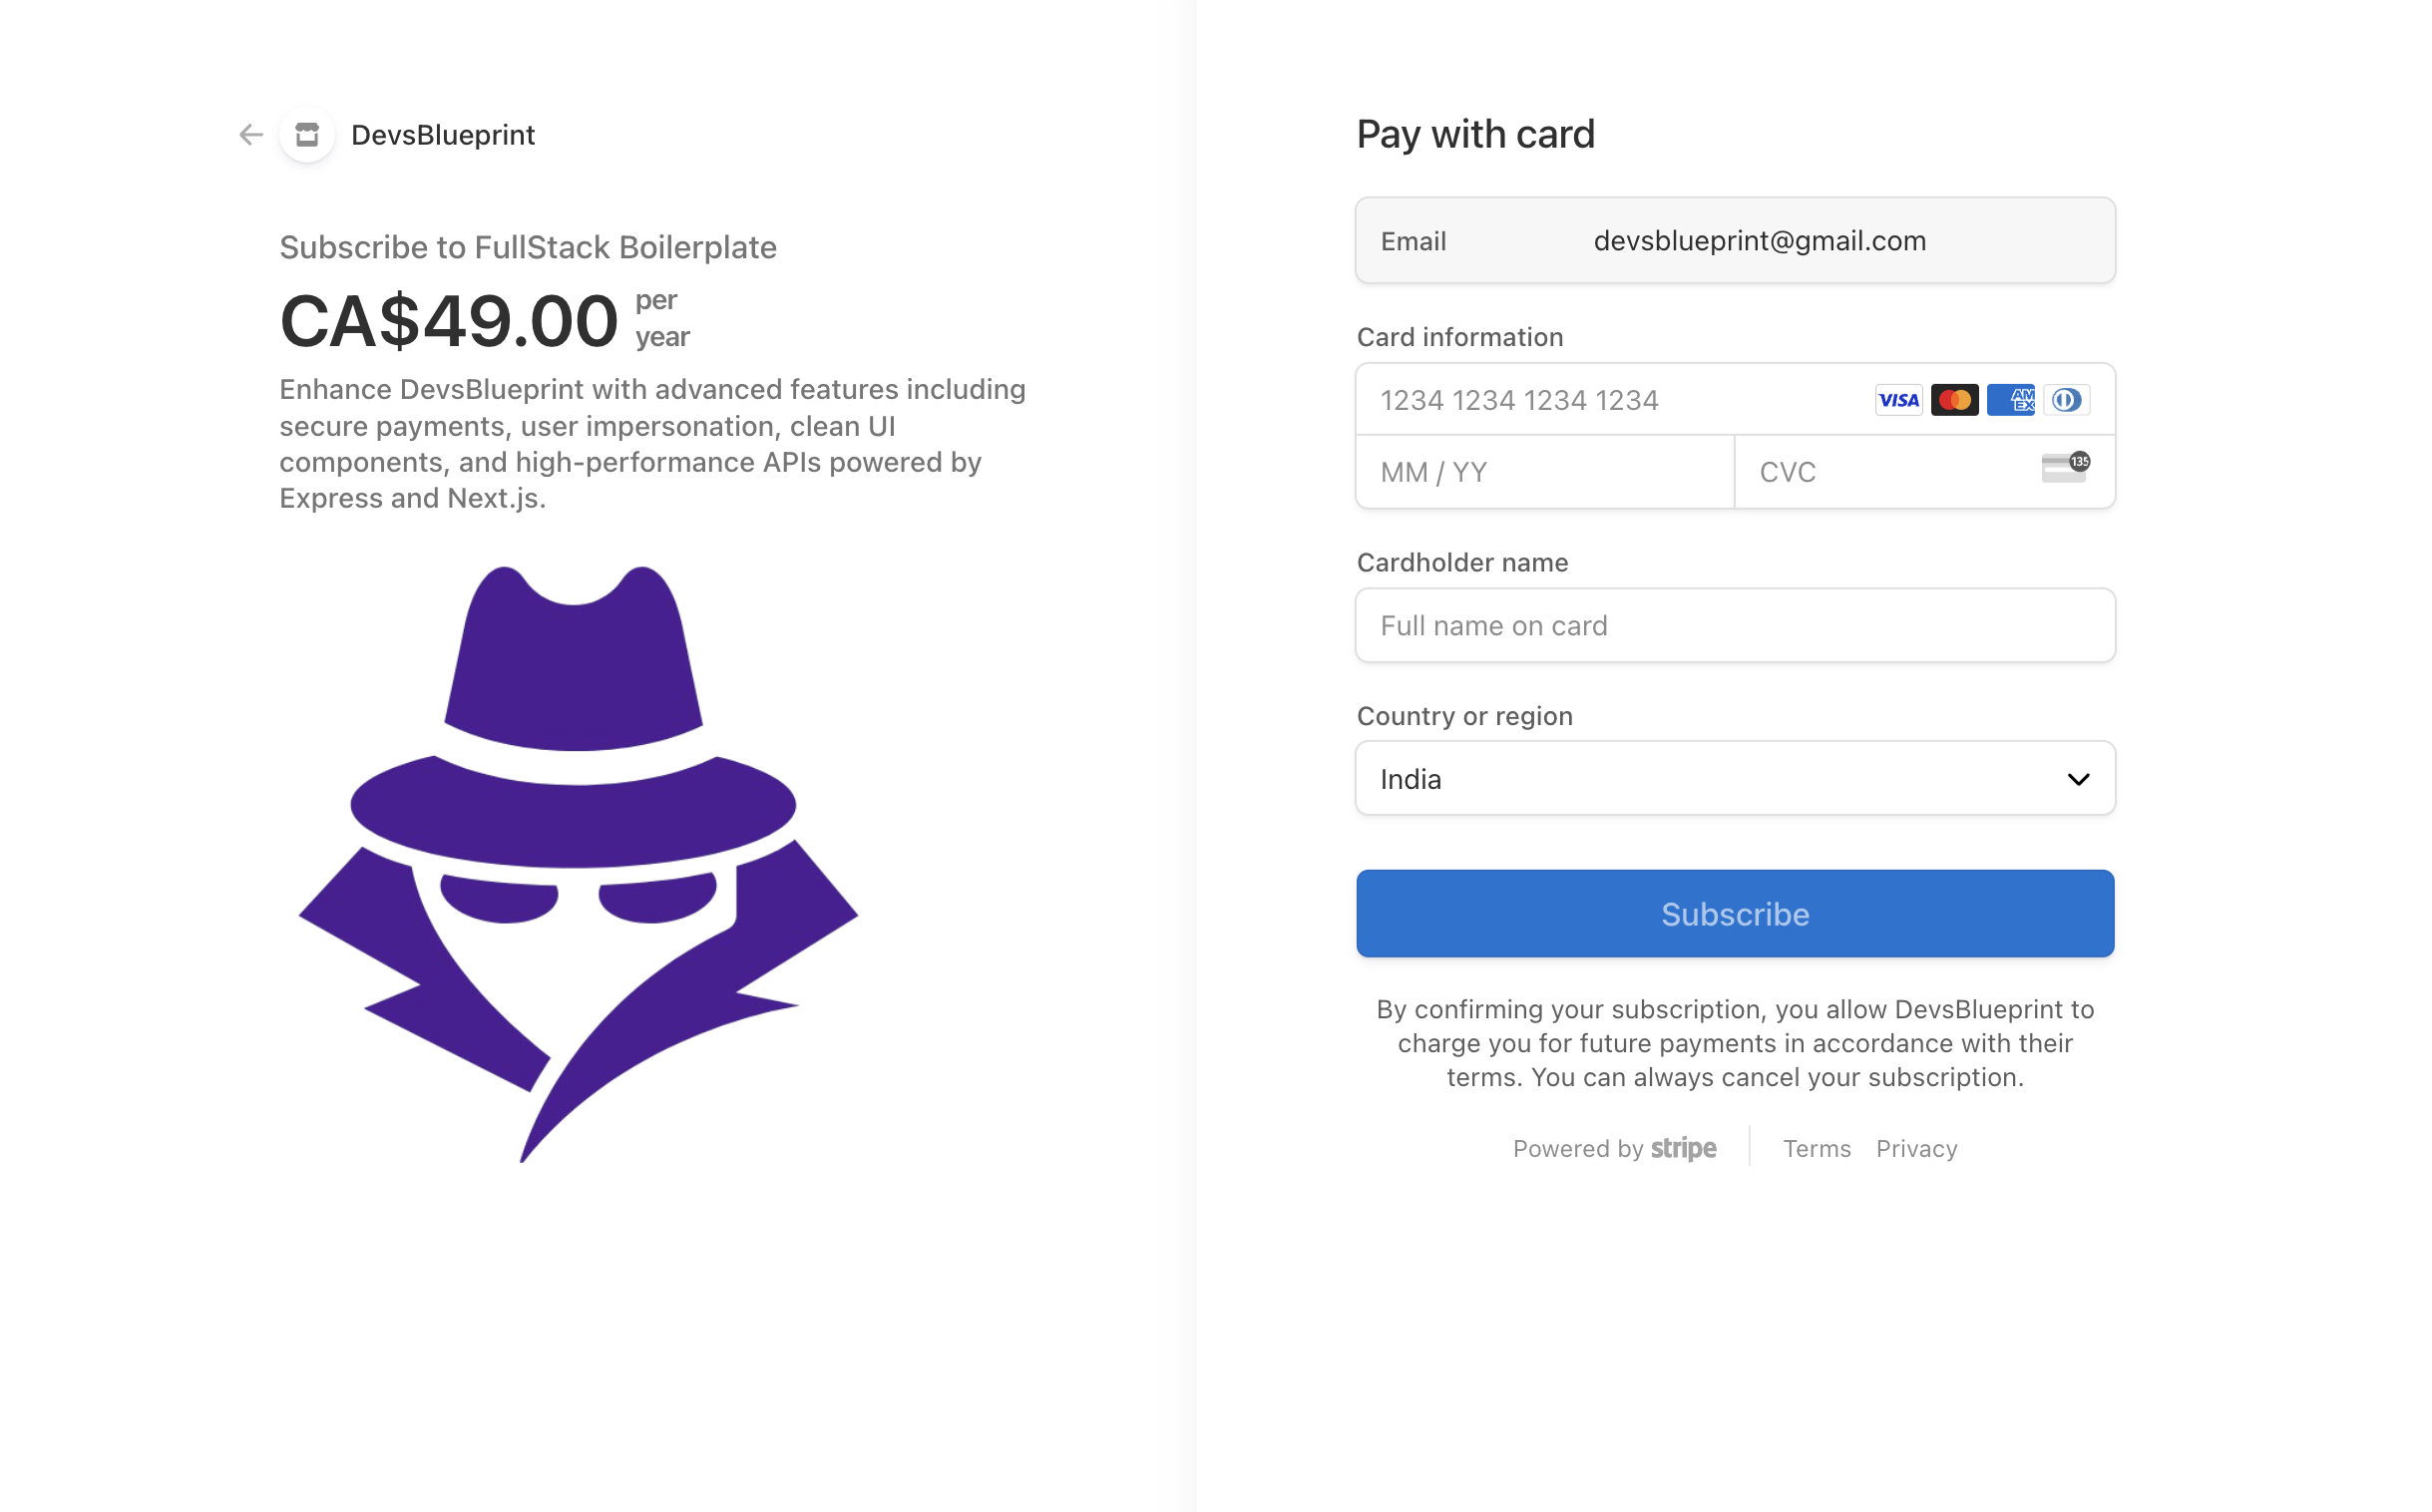The width and height of the screenshot is (2432, 1512).
Task: Open the Terms link
Action: click(x=1816, y=1148)
